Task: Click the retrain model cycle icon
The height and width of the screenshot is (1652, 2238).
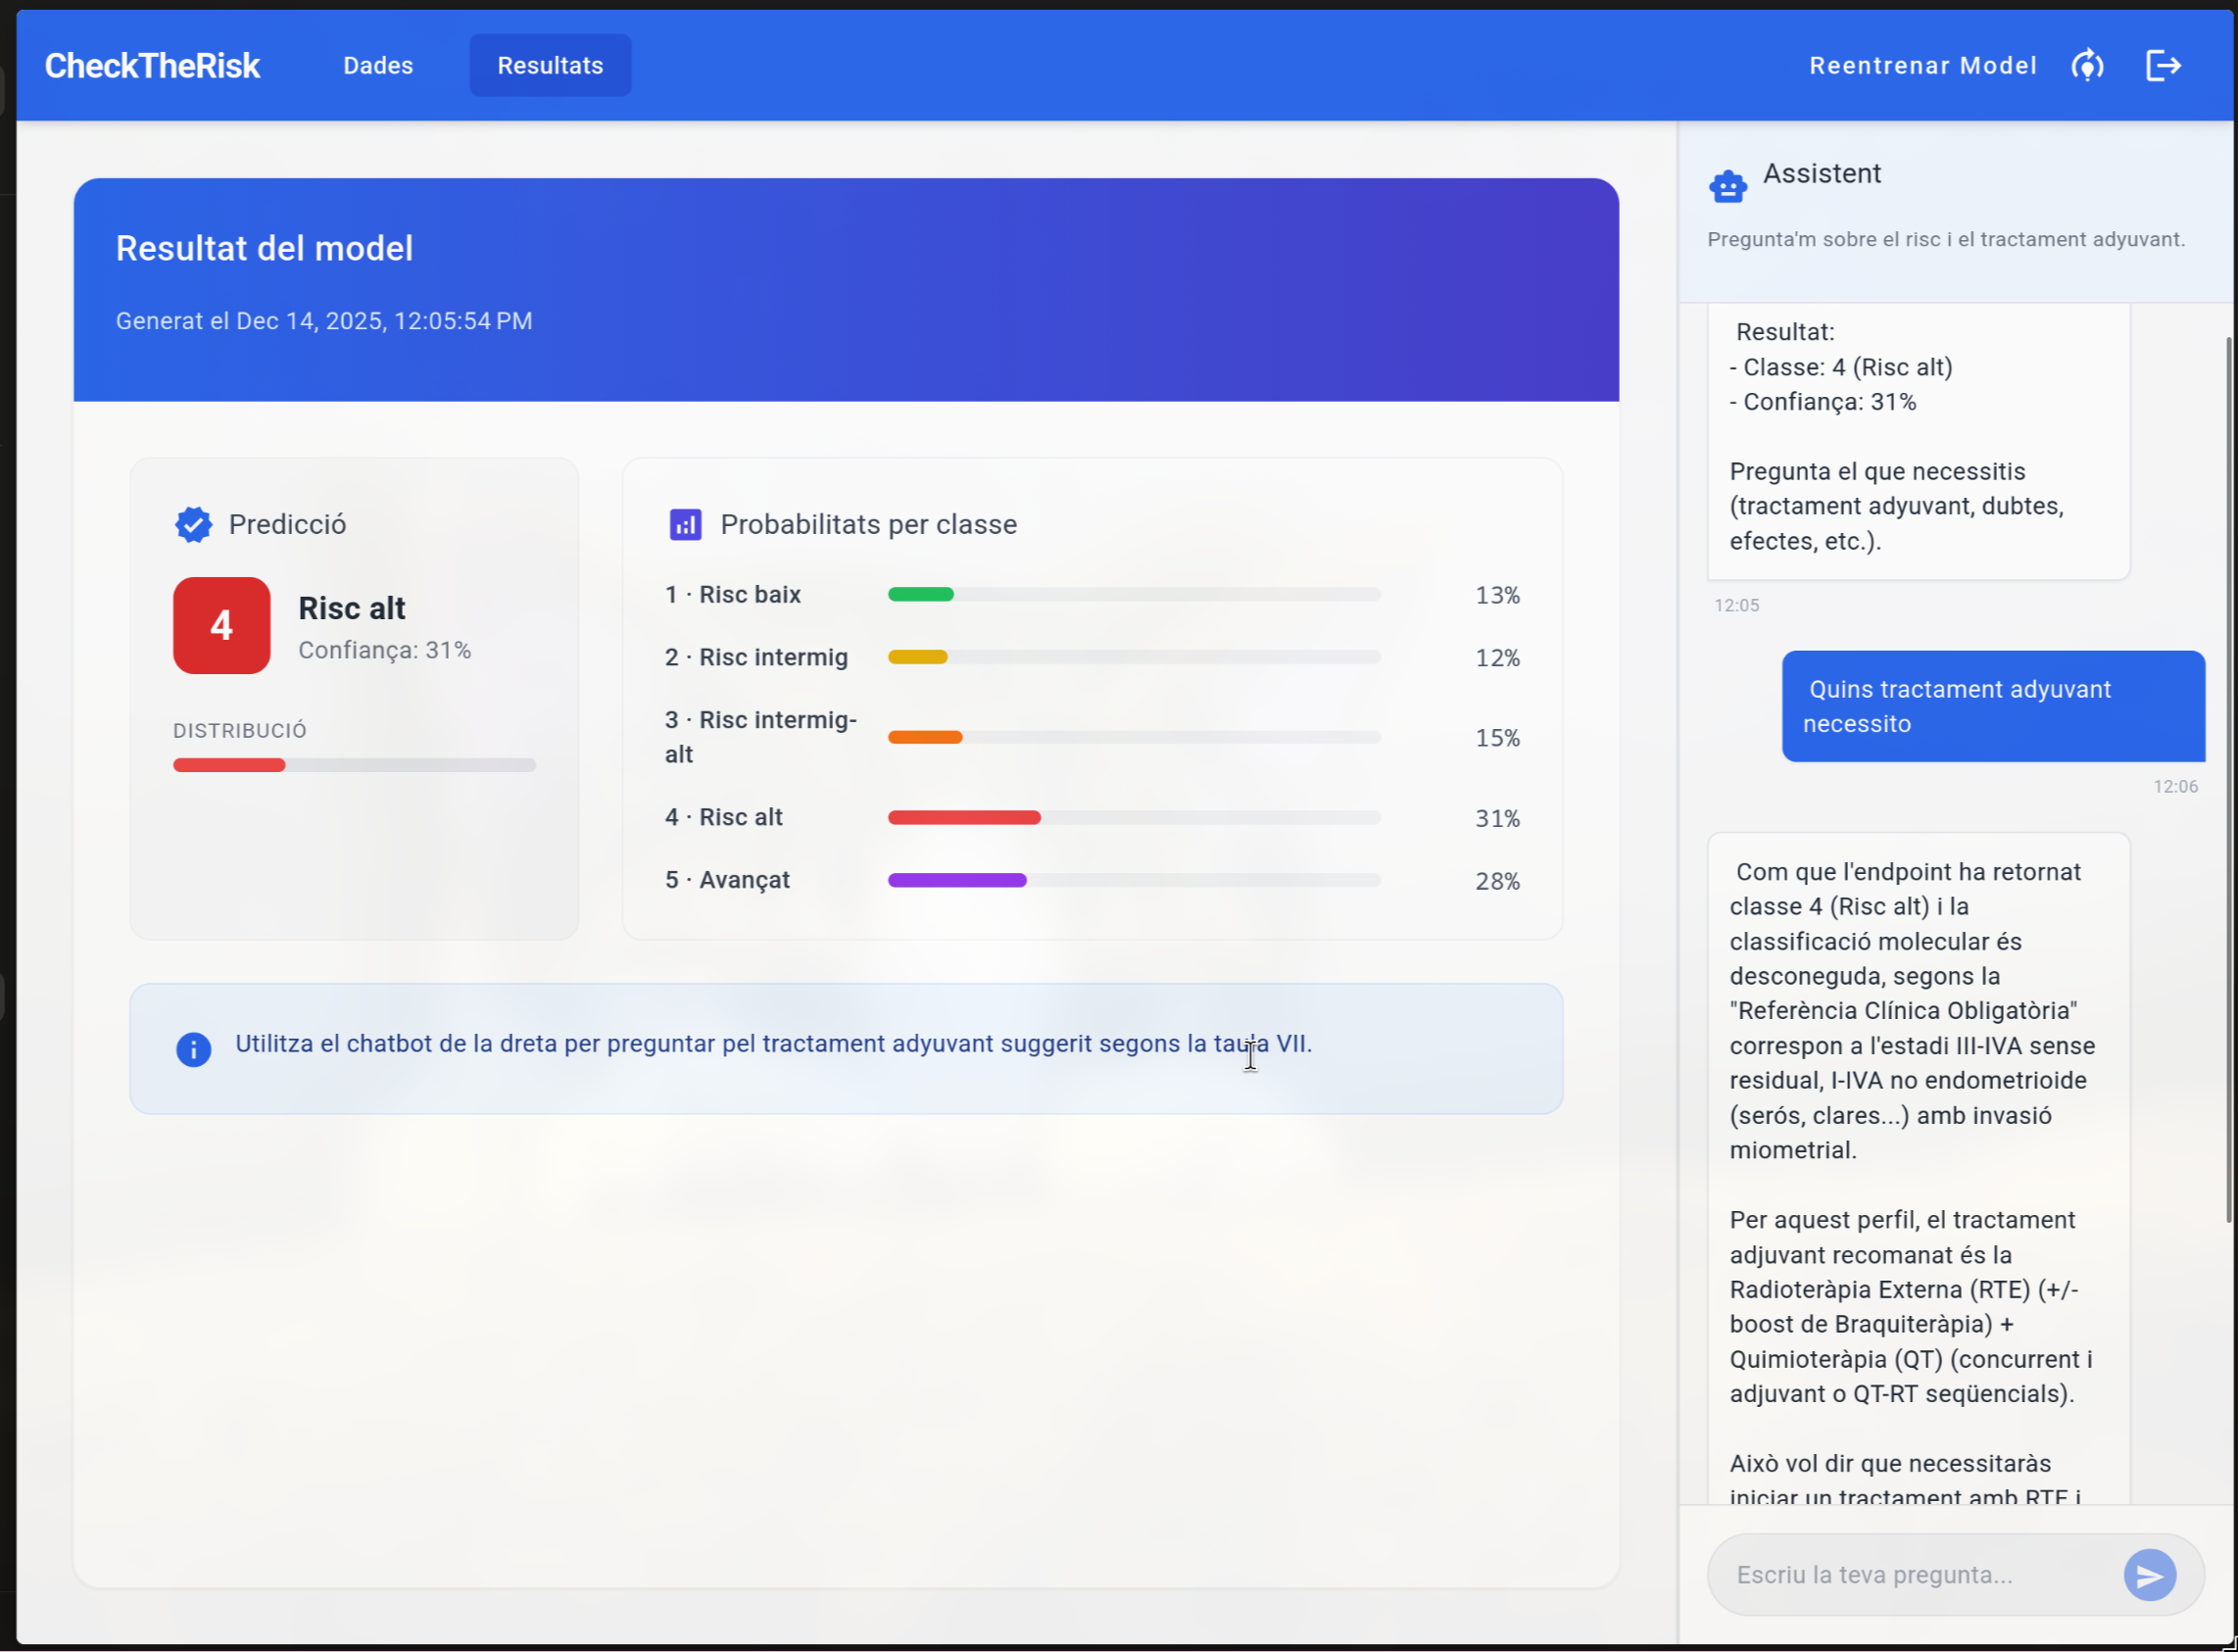Action: pyautogui.click(x=2087, y=66)
